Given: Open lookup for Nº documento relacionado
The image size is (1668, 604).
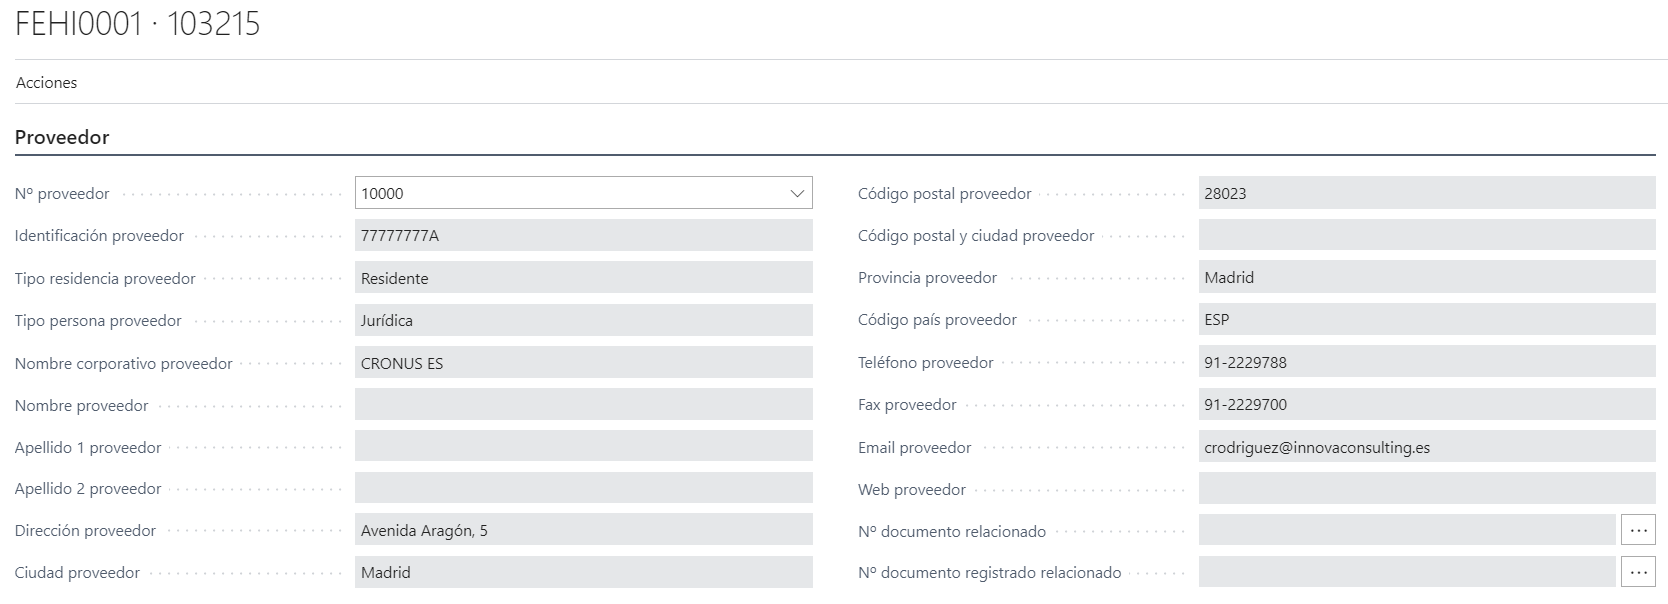Looking at the screenshot, I should point(1638,531).
